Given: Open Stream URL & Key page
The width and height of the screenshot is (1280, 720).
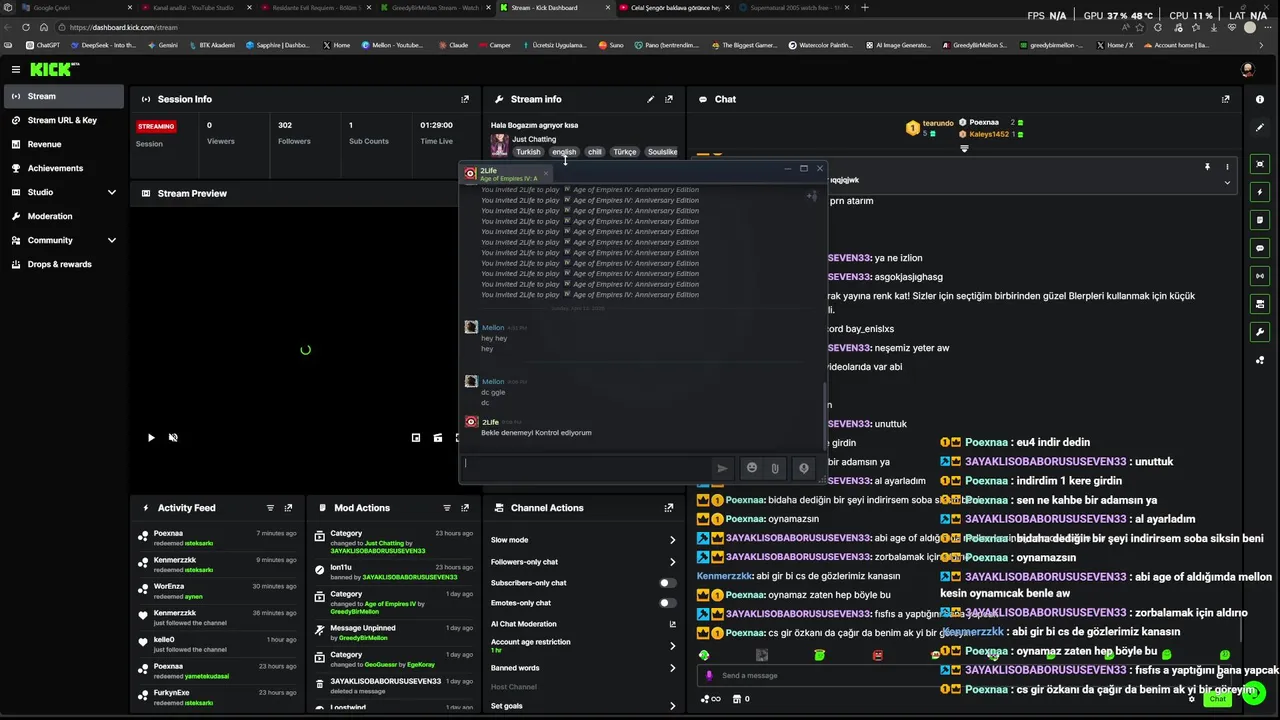Looking at the screenshot, I should coord(64,120).
